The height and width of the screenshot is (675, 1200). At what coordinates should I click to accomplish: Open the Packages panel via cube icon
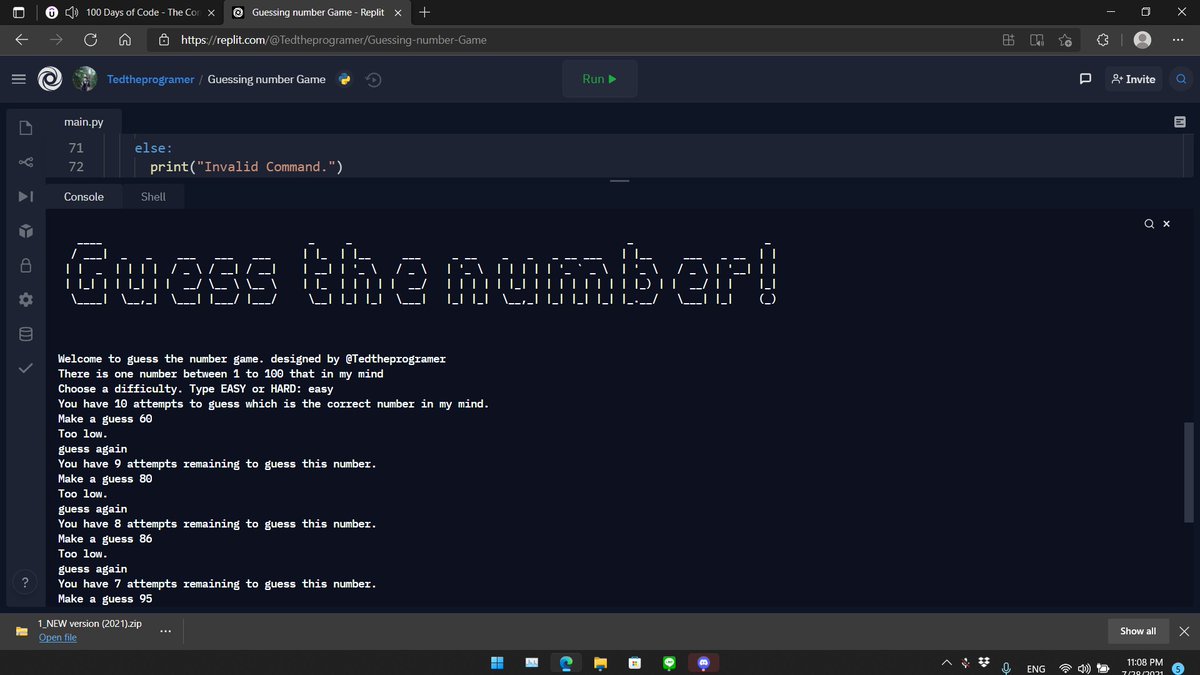[x=25, y=230]
